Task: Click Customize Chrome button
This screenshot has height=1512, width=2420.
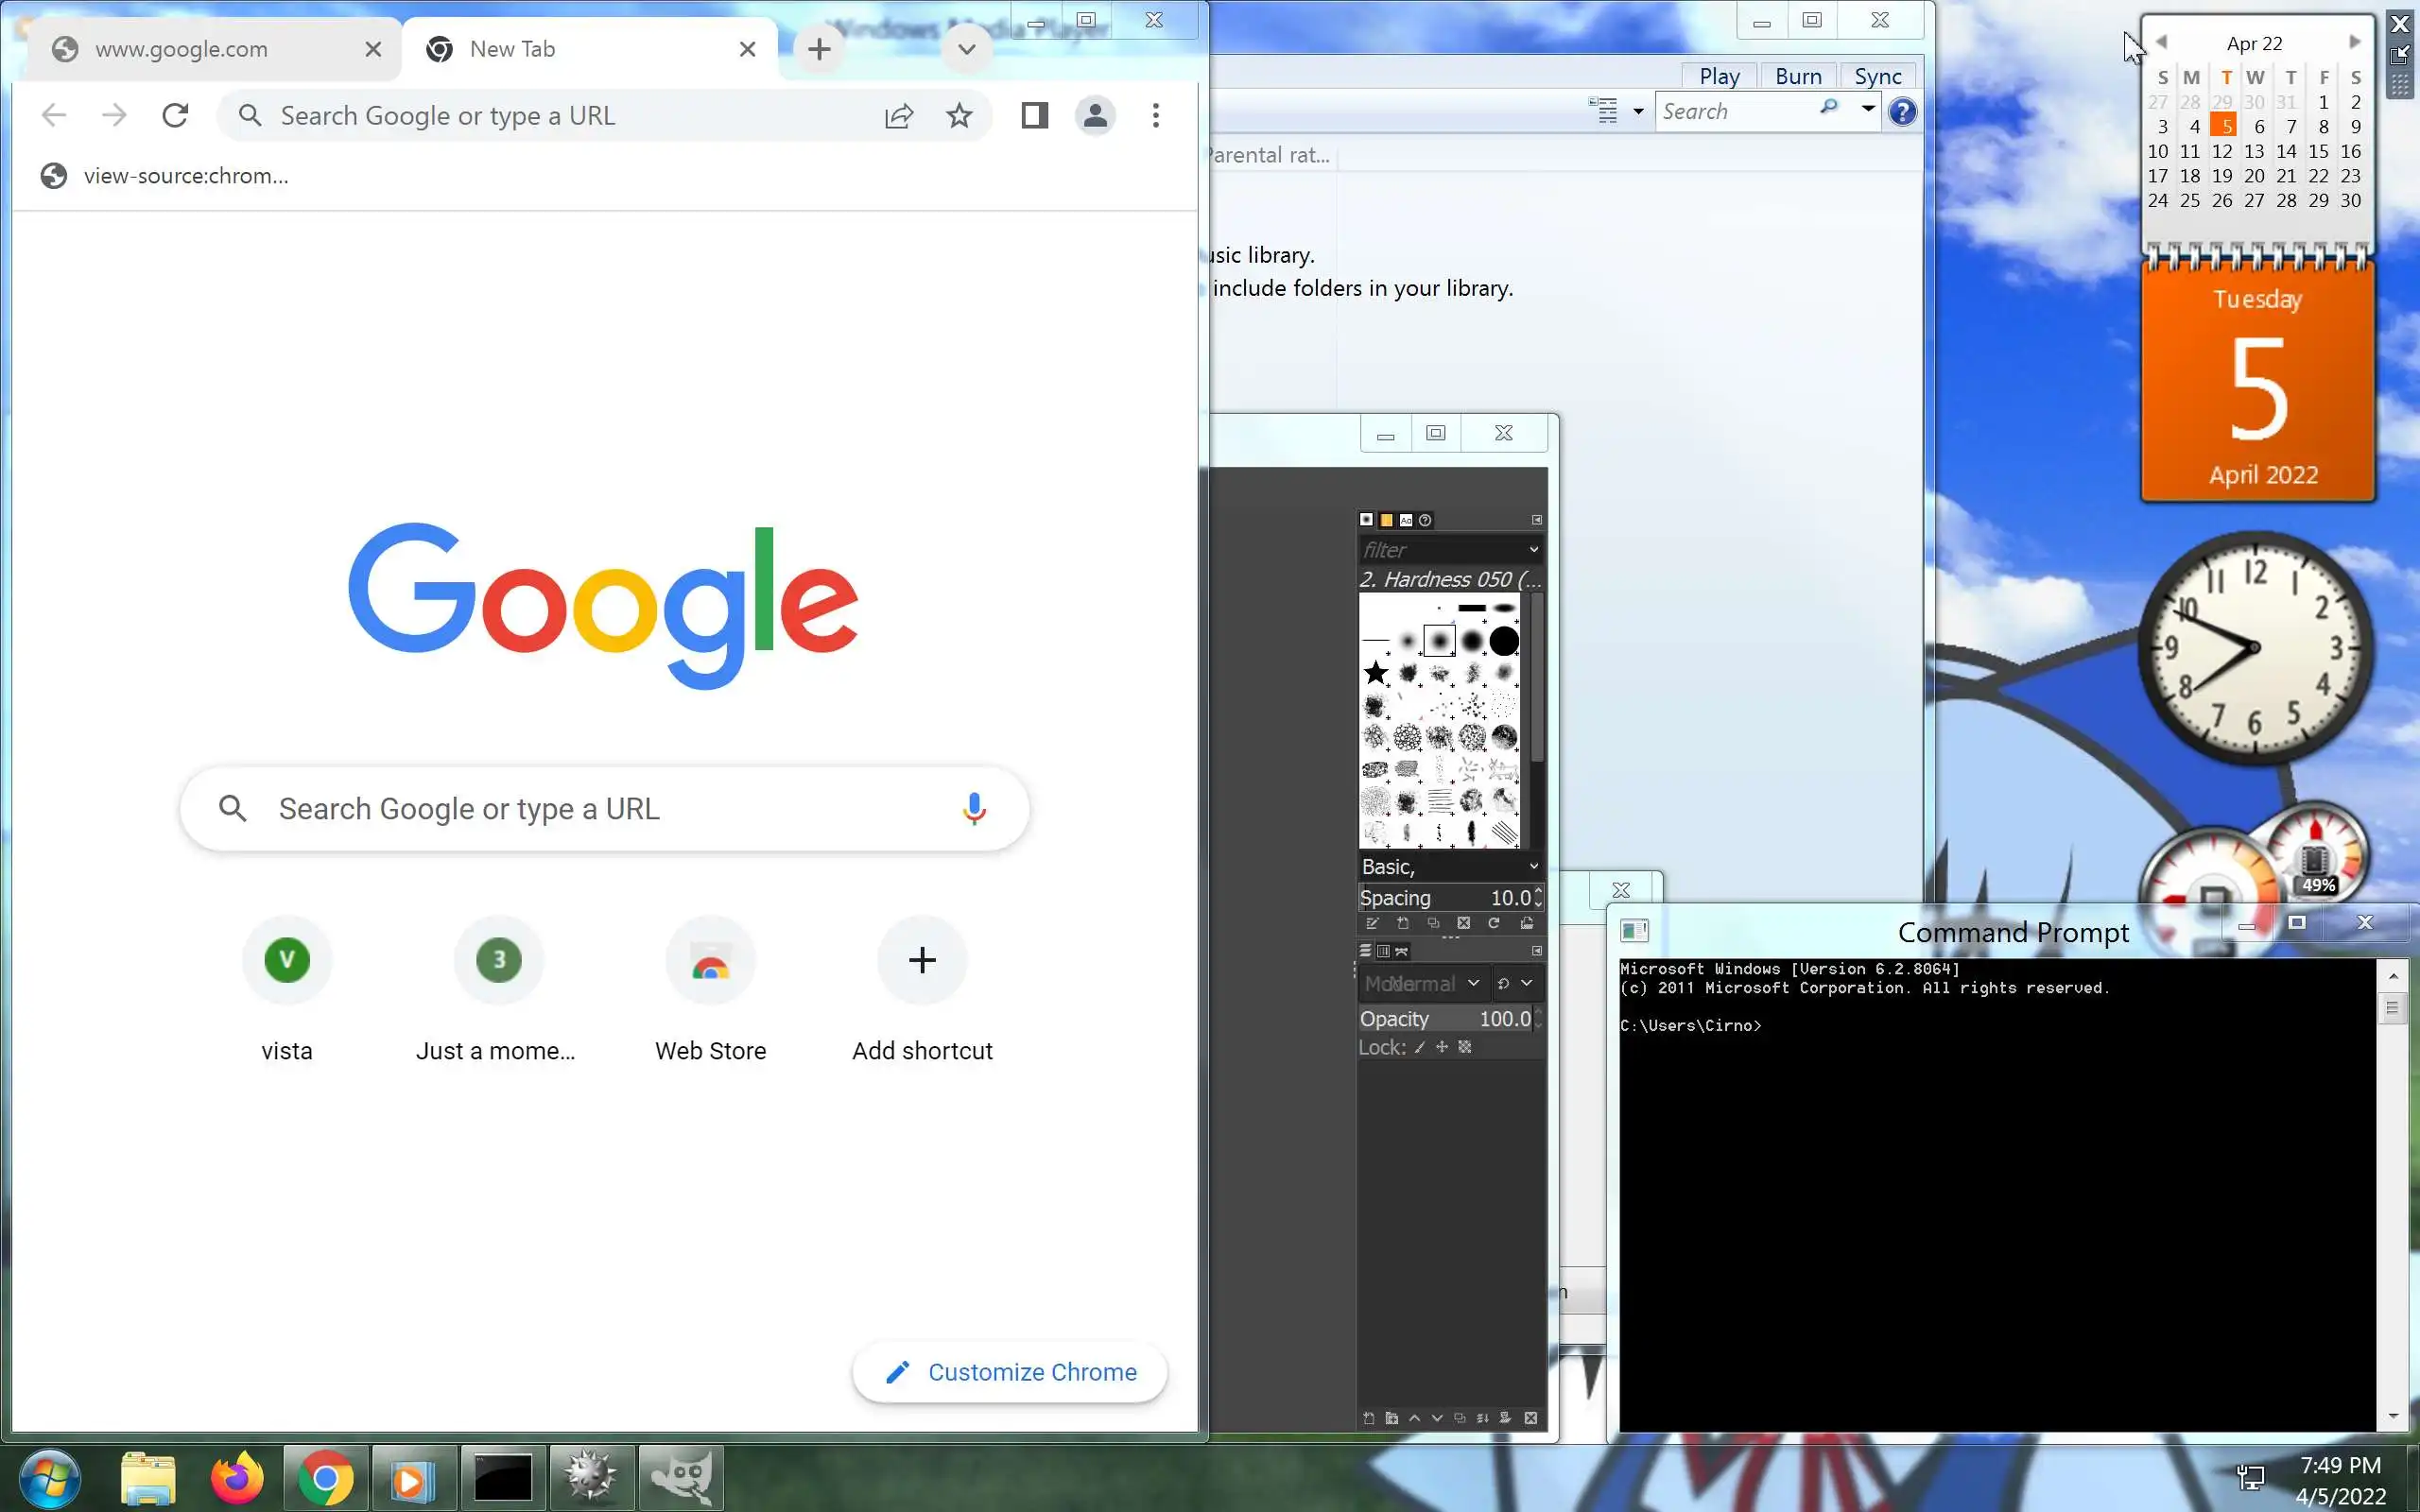Action: [x=1010, y=1372]
